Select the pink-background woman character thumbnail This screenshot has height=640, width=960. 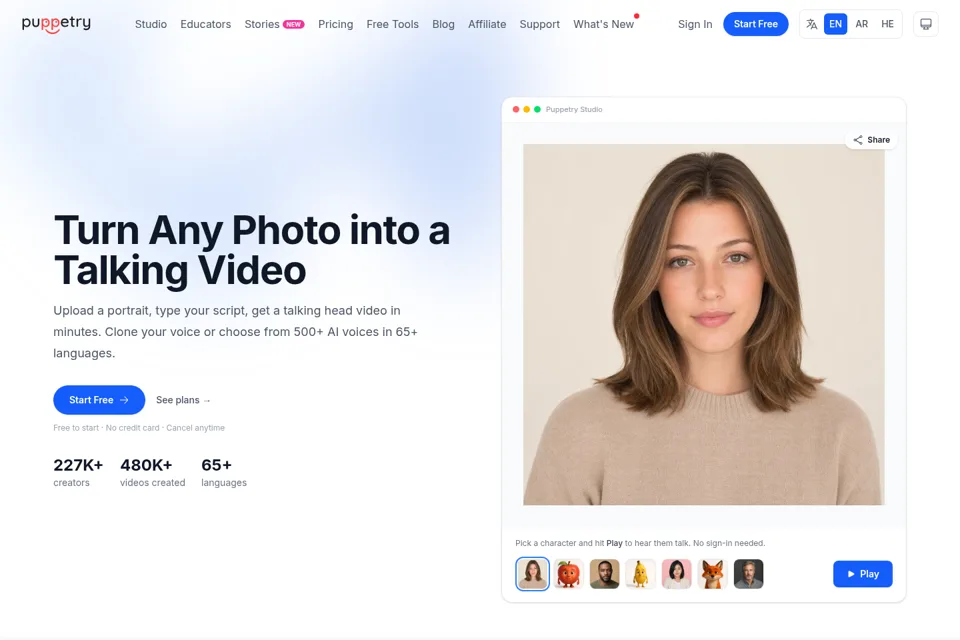(x=677, y=574)
